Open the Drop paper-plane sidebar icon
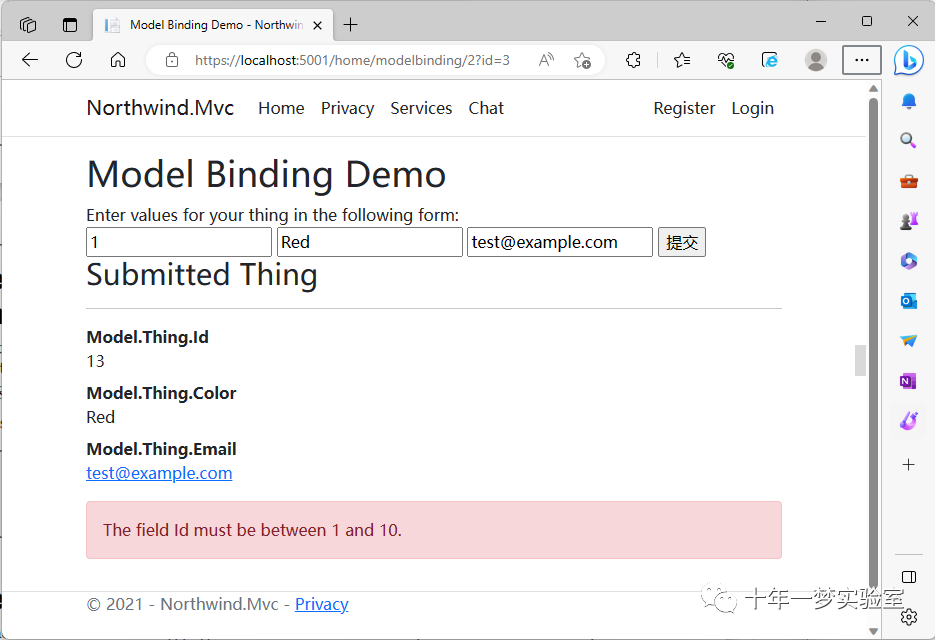Viewport: 935px width, 640px height. click(x=908, y=341)
